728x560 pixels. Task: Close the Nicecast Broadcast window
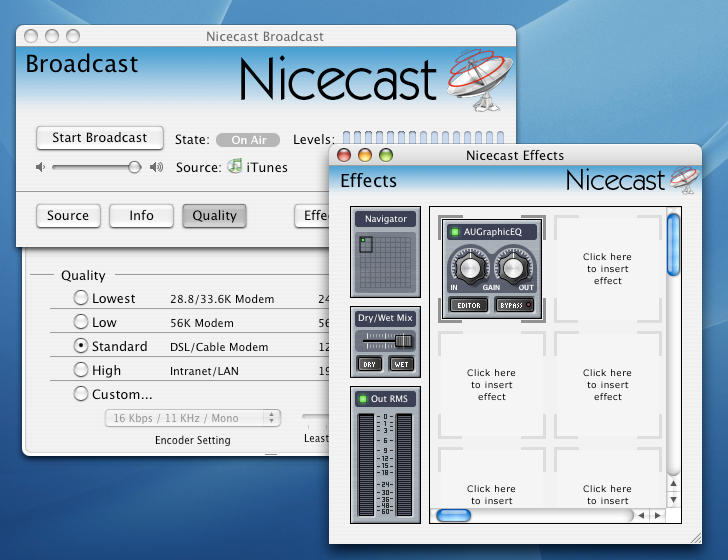coord(31,36)
